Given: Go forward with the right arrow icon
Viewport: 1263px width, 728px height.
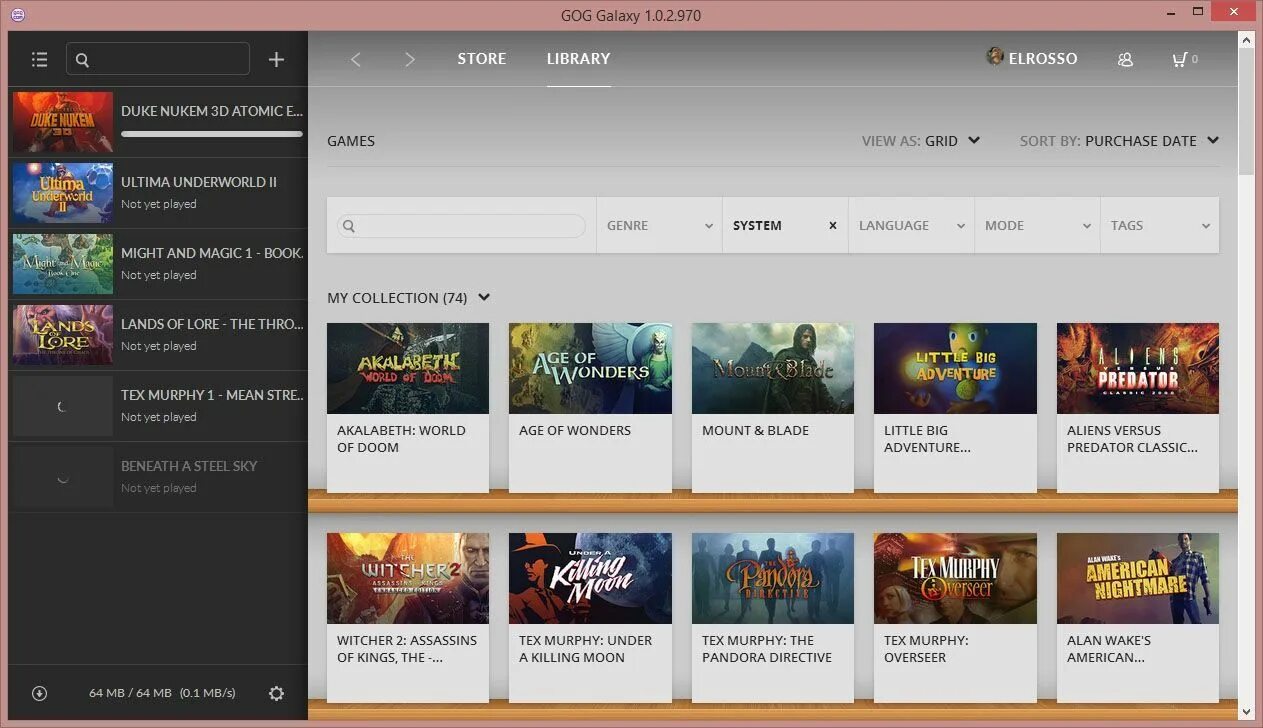Looking at the screenshot, I should coord(409,59).
